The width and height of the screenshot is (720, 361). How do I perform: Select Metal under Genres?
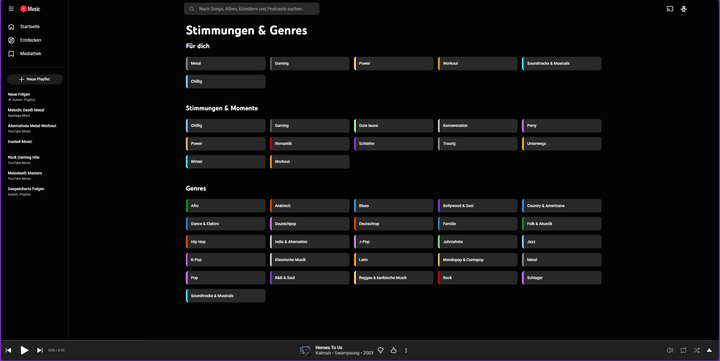pyautogui.click(x=562, y=260)
